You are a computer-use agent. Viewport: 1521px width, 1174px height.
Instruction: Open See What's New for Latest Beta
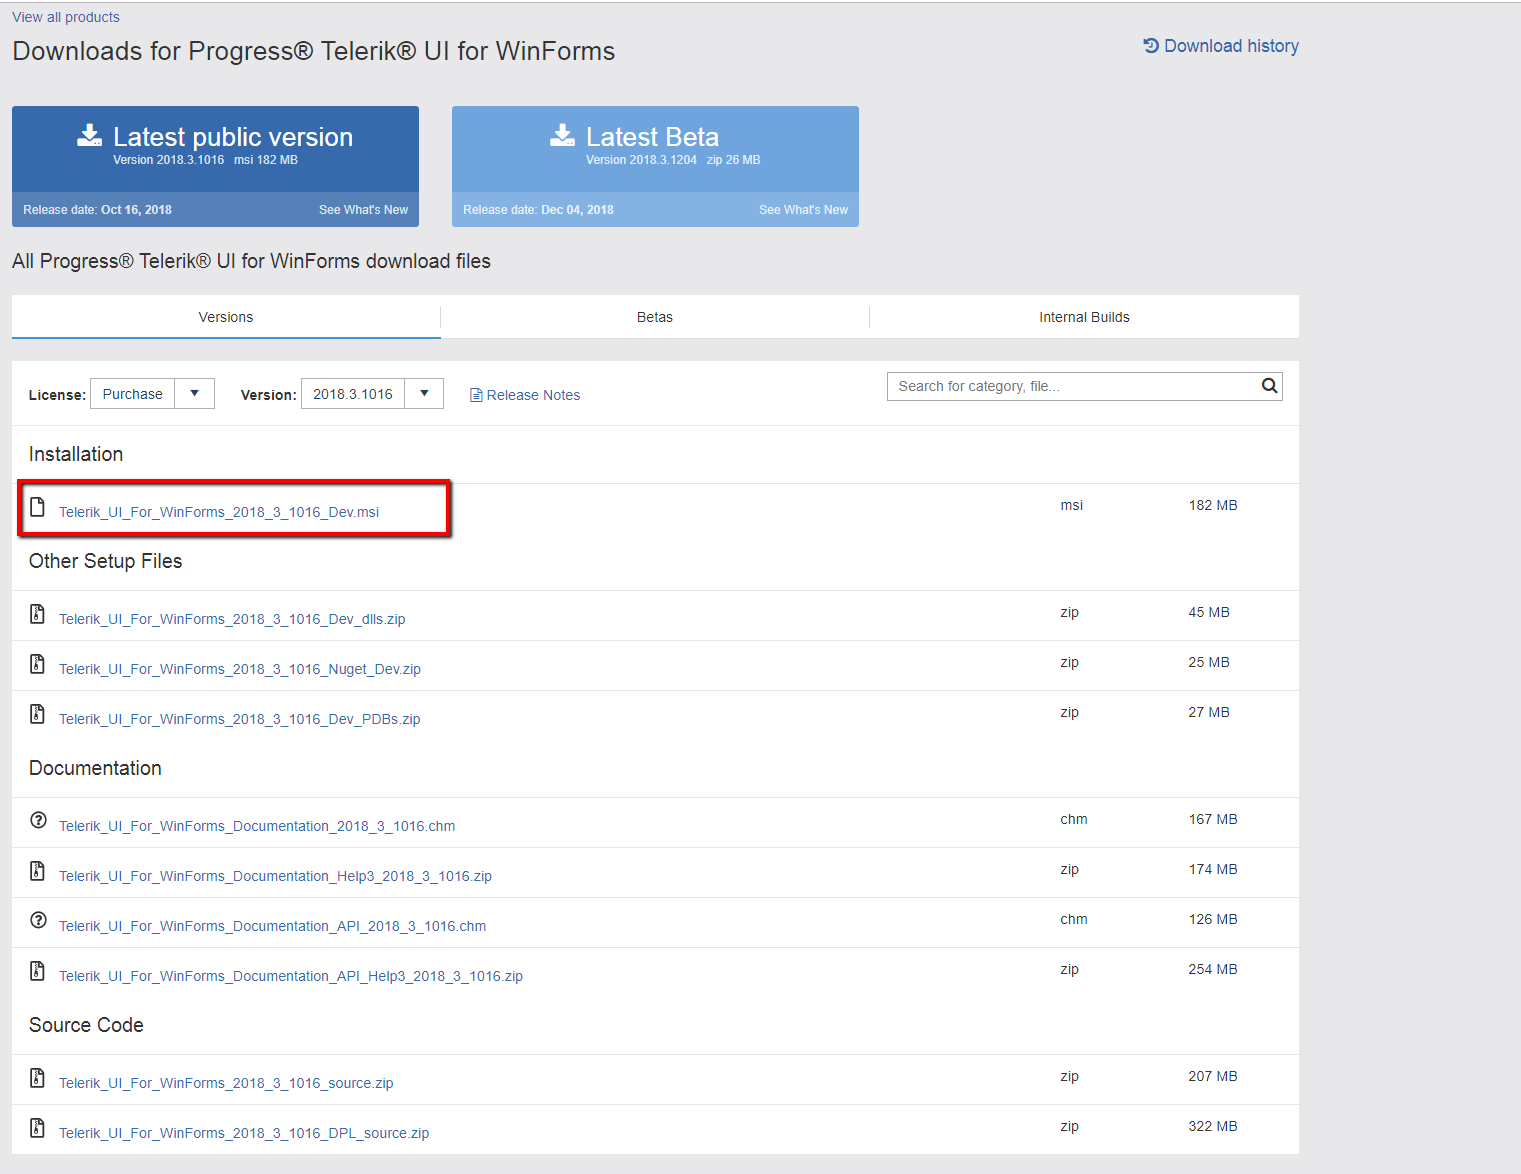point(803,210)
